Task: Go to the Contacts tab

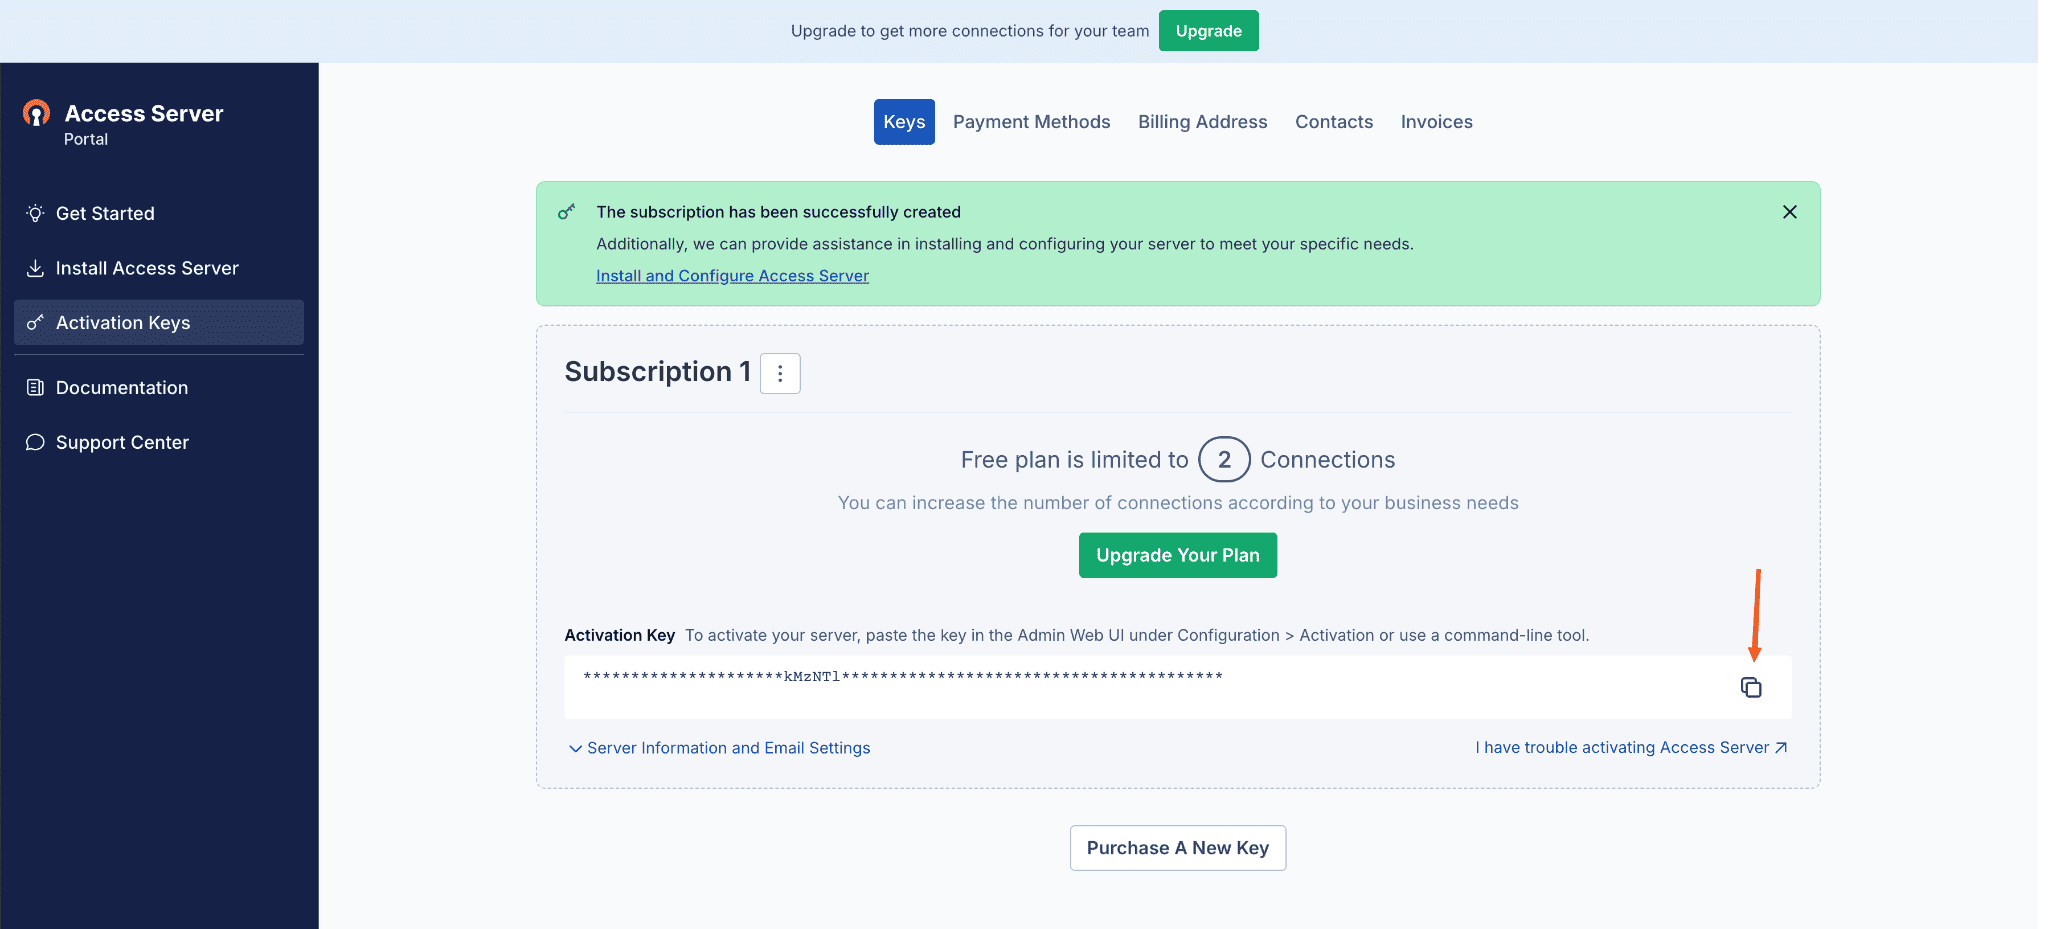Action: click(x=1334, y=122)
